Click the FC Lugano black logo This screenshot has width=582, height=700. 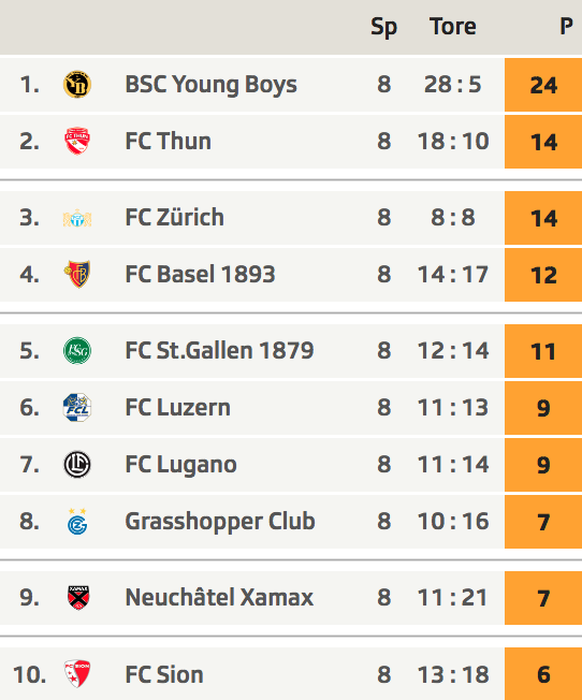(x=77, y=464)
